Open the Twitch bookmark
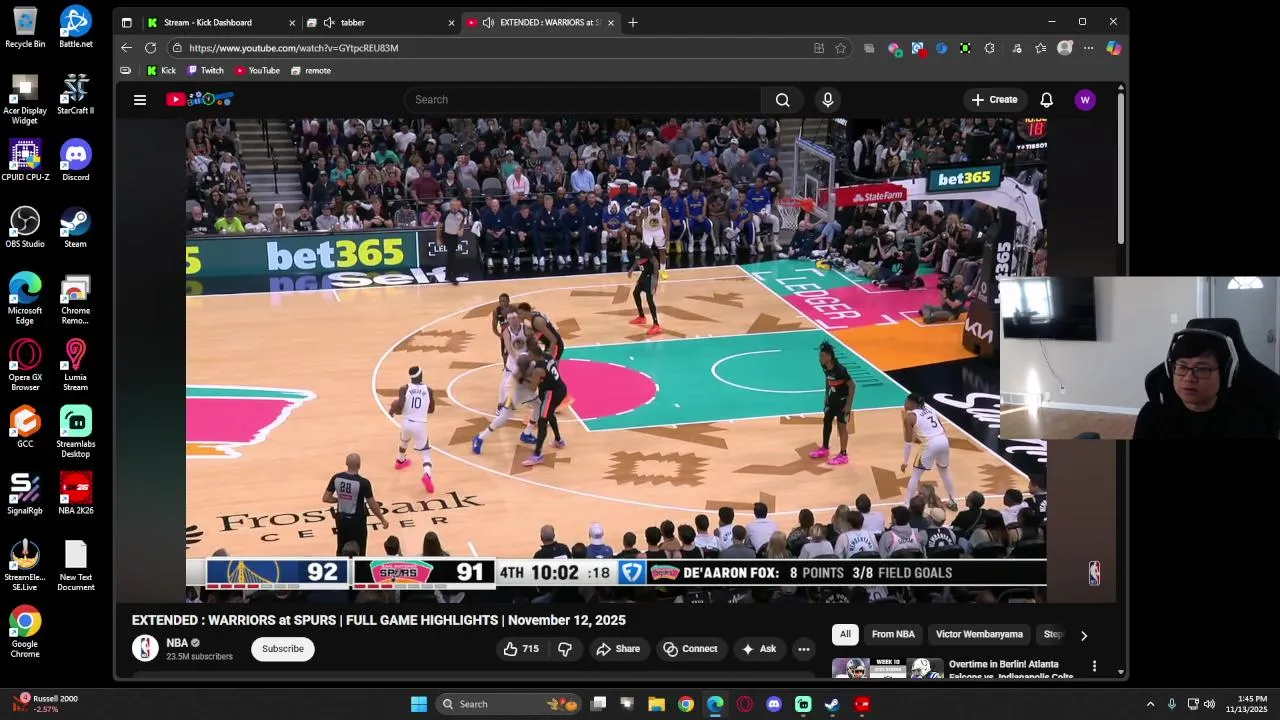Screen dimensions: 1280x720 205,71
